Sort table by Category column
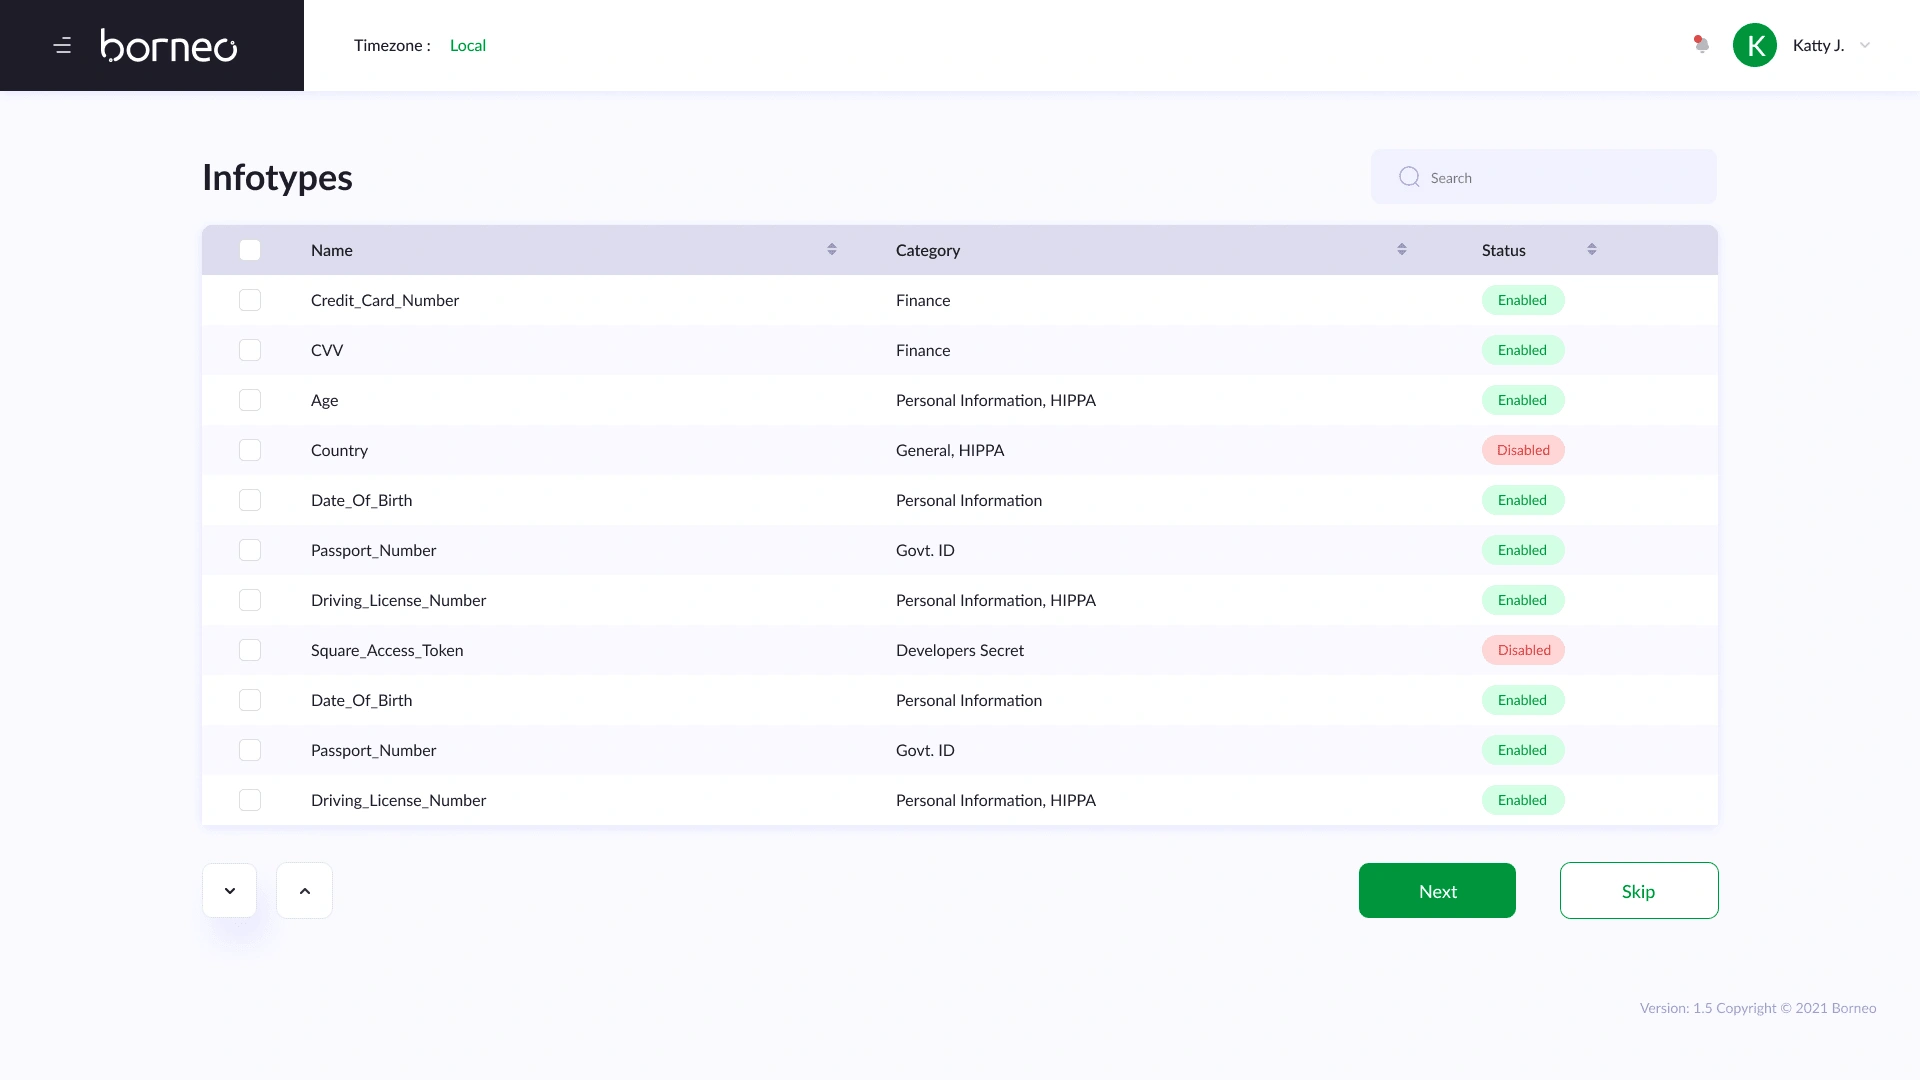The width and height of the screenshot is (1920, 1080). tap(1401, 250)
